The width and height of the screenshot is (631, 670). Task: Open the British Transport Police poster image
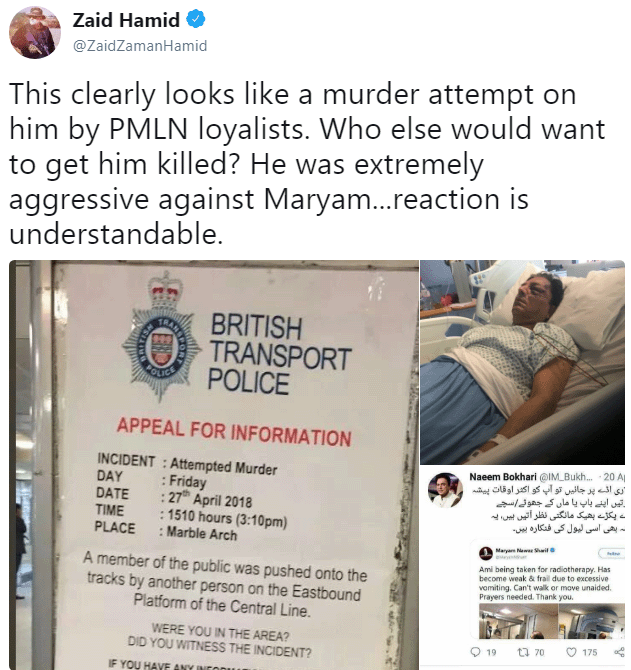214,464
